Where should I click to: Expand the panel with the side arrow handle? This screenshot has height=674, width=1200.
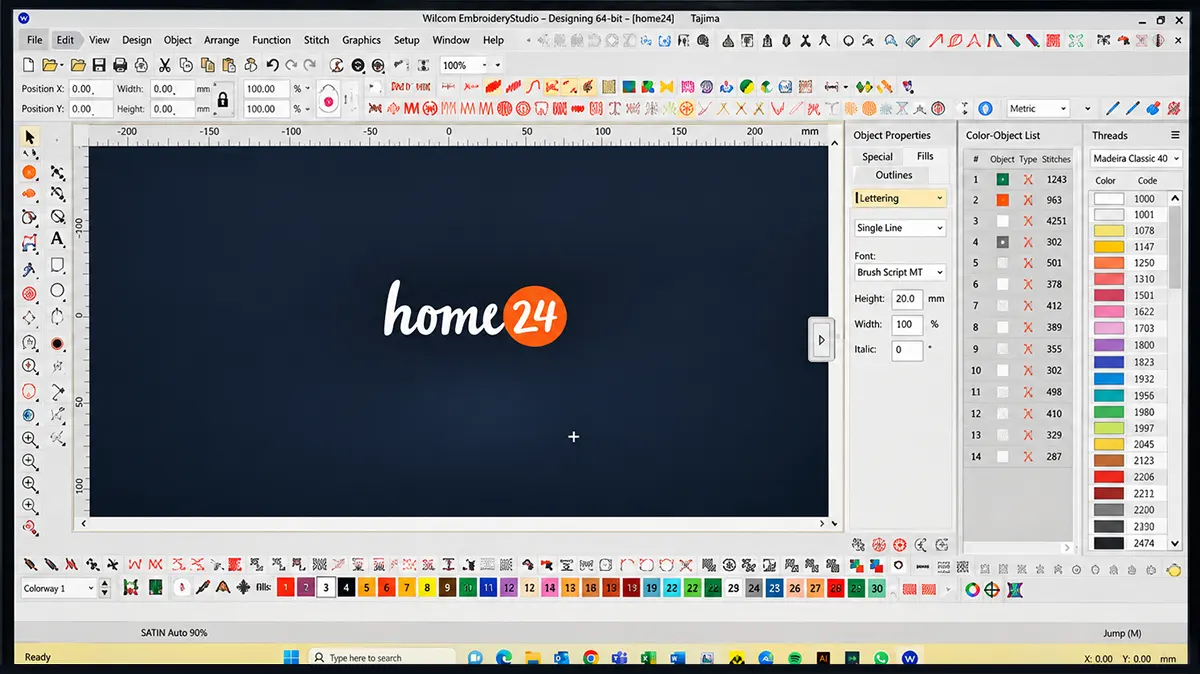coord(821,340)
